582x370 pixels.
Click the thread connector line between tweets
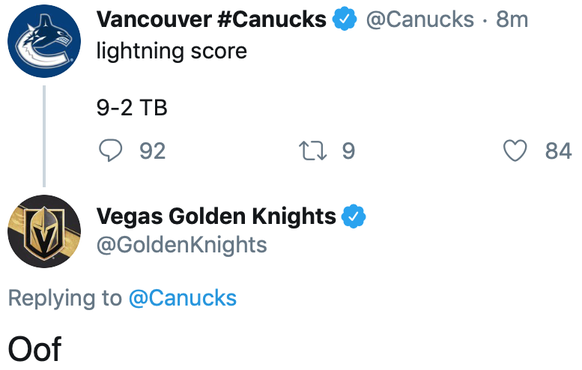tap(44, 136)
